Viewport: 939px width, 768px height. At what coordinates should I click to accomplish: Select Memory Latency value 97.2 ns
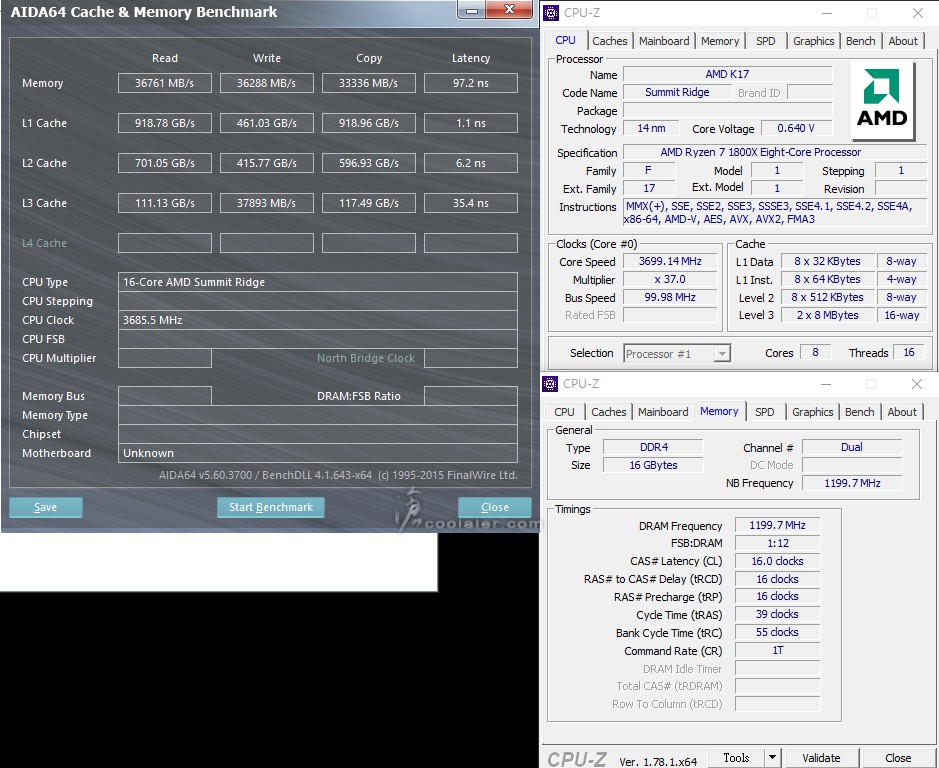(x=471, y=83)
